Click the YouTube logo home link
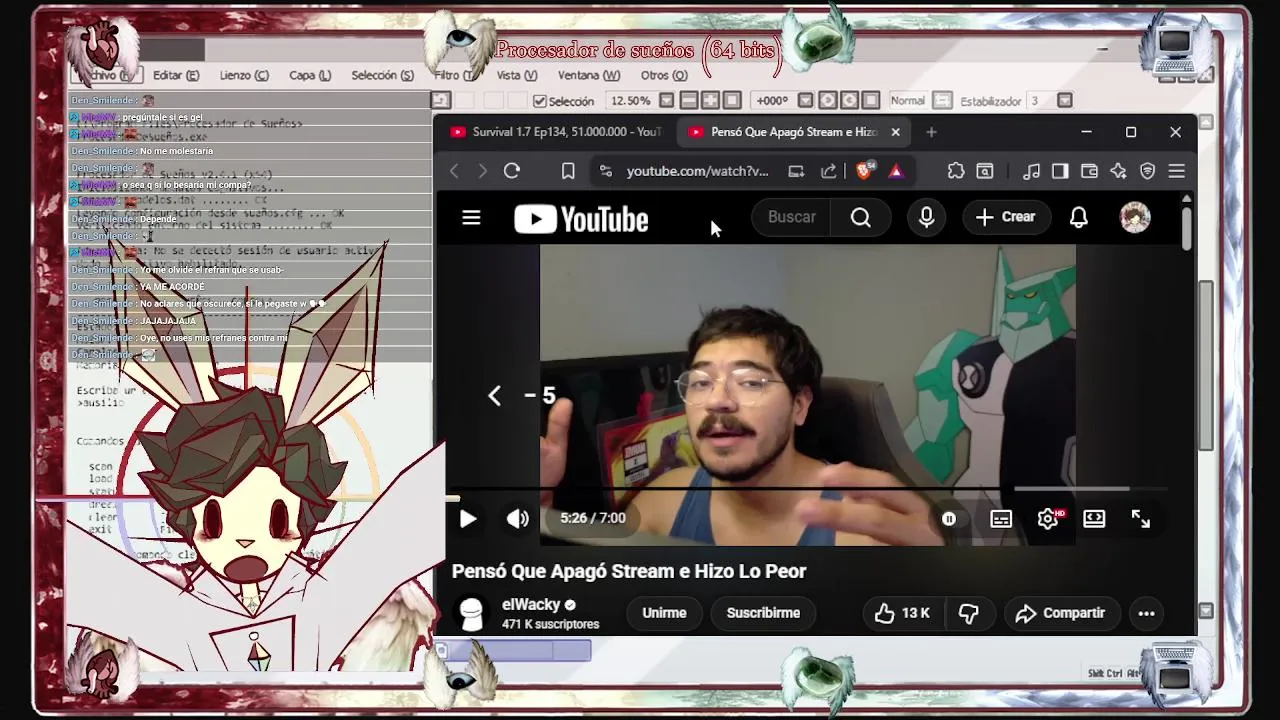The width and height of the screenshot is (1280, 720). [581, 219]
